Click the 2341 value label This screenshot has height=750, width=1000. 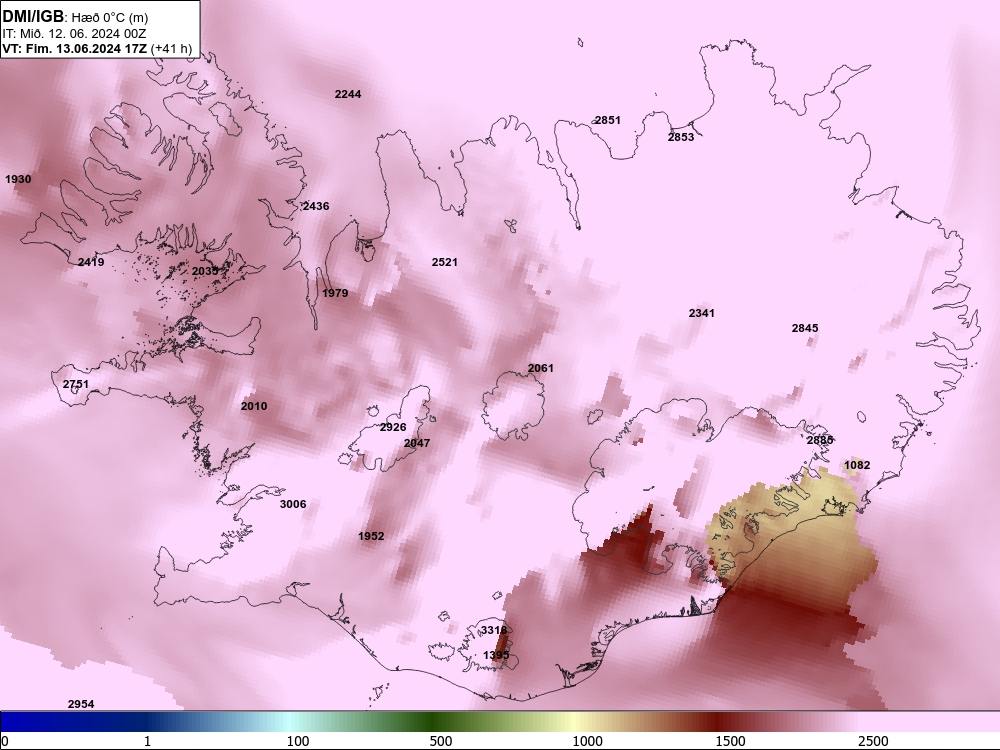point(702,313)
